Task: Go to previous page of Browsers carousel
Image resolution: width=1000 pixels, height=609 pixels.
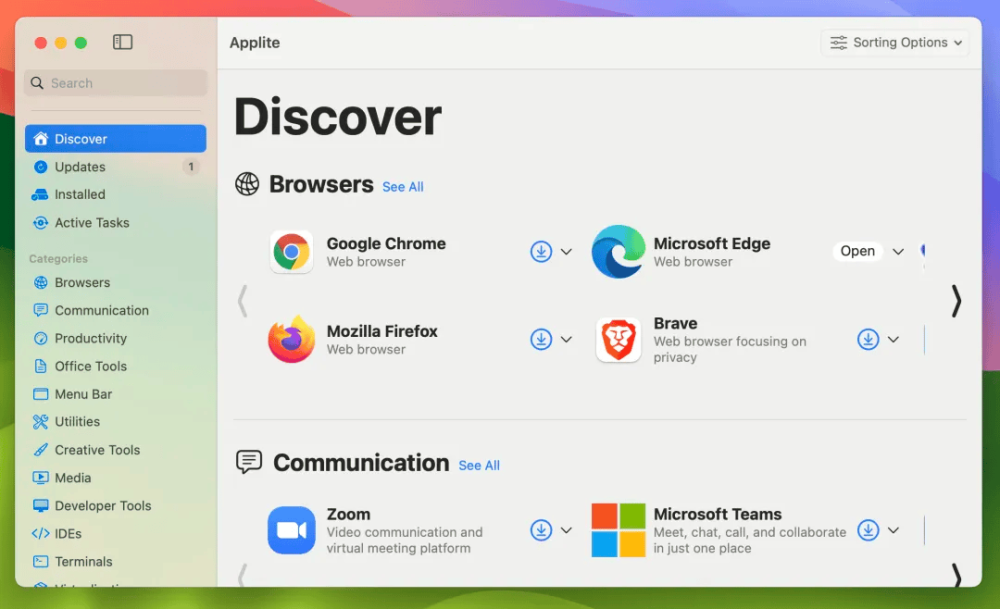Action: [x=242, y=301]
